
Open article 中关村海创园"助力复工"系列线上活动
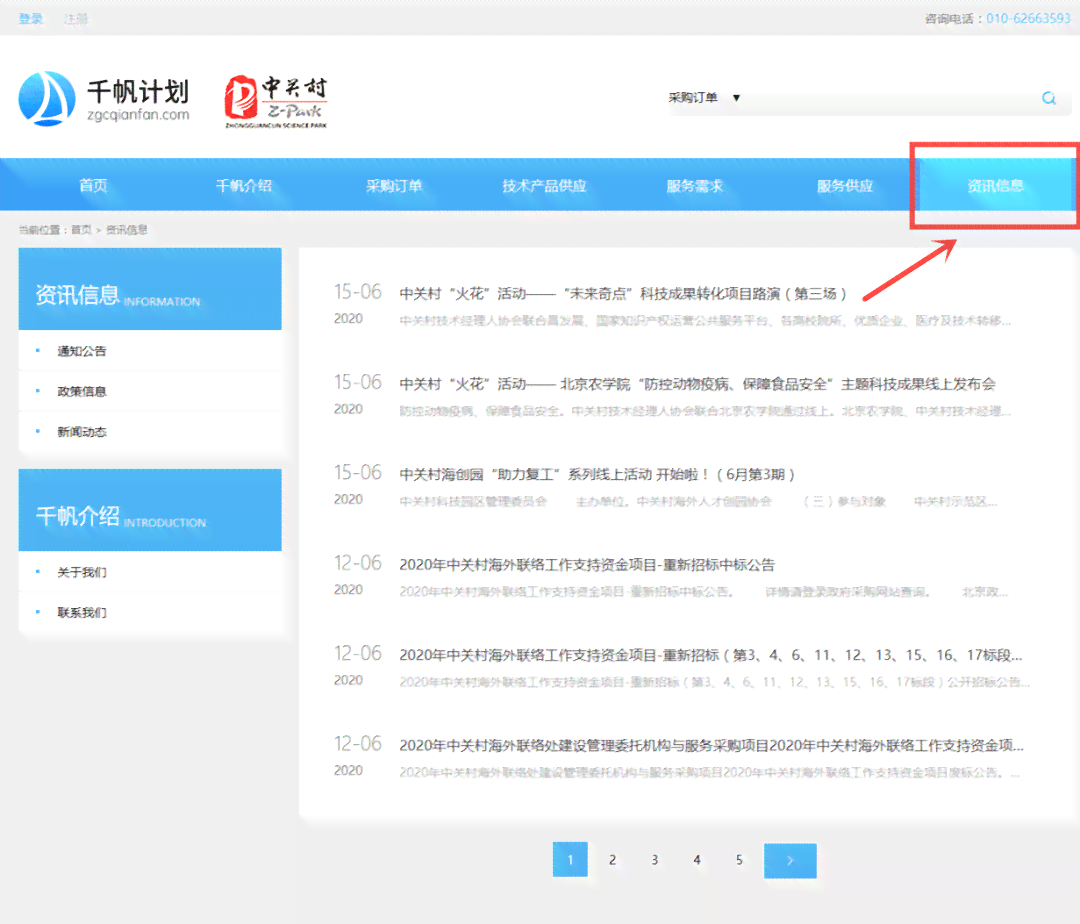[597, 474]
